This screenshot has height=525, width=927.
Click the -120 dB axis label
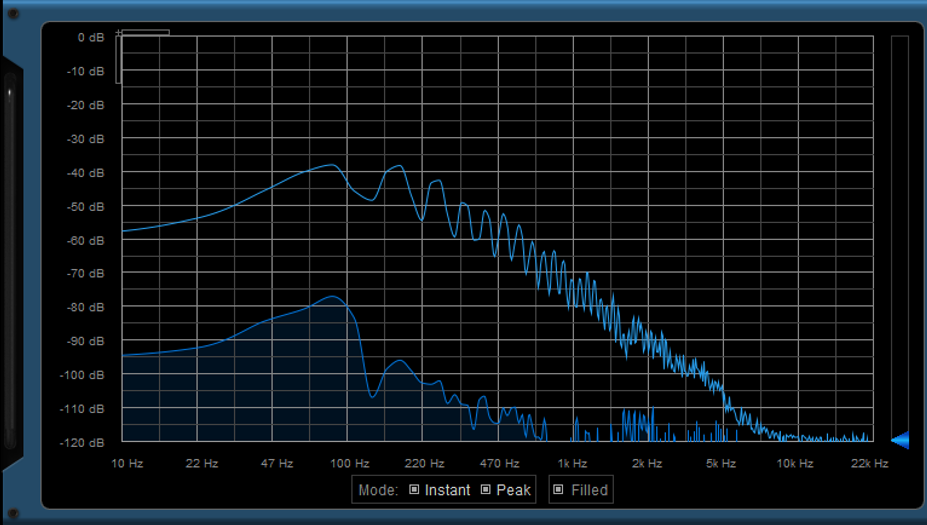tap(82, 442)
